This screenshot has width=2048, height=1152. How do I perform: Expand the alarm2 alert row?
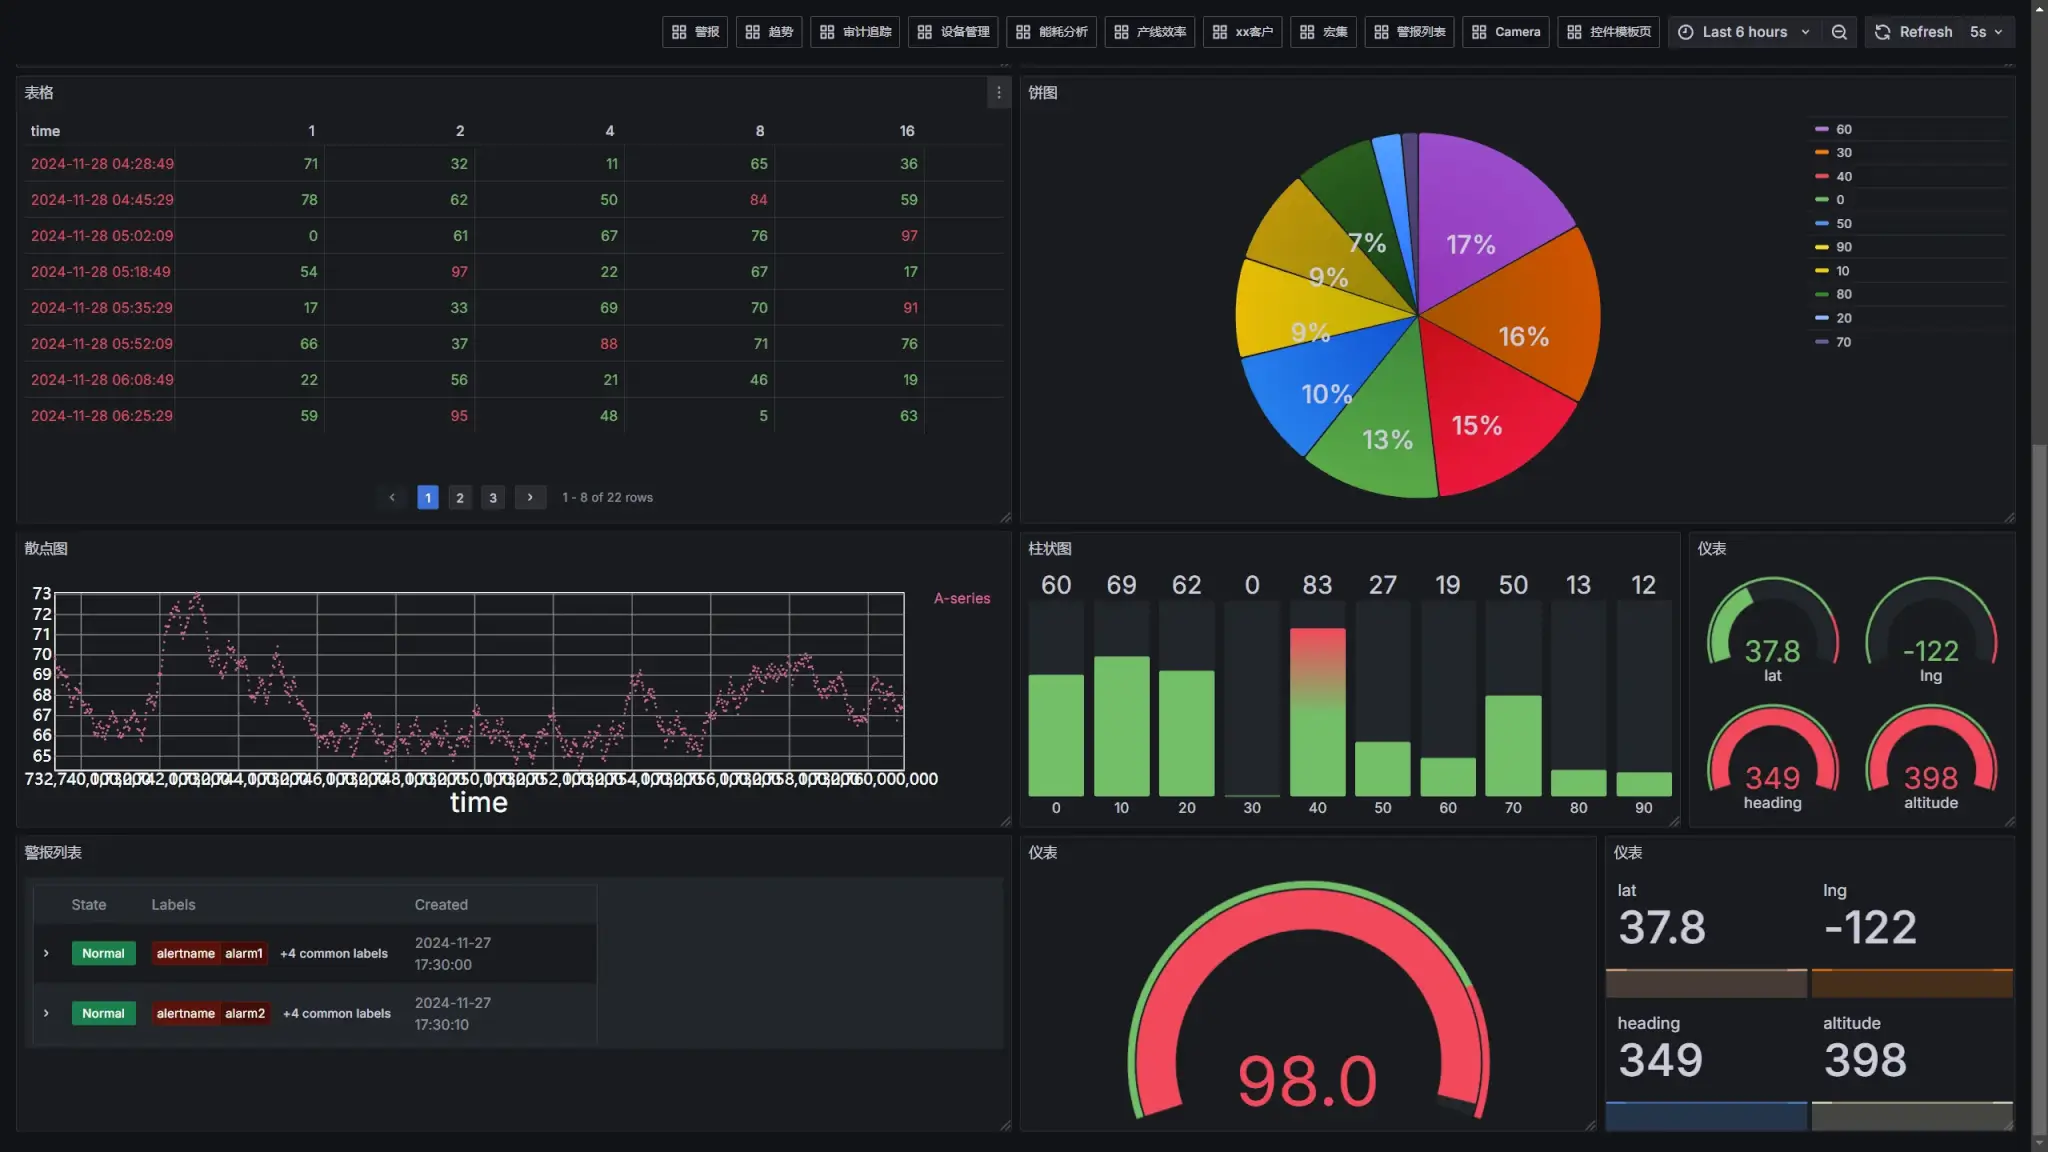tap(46, 1013)
